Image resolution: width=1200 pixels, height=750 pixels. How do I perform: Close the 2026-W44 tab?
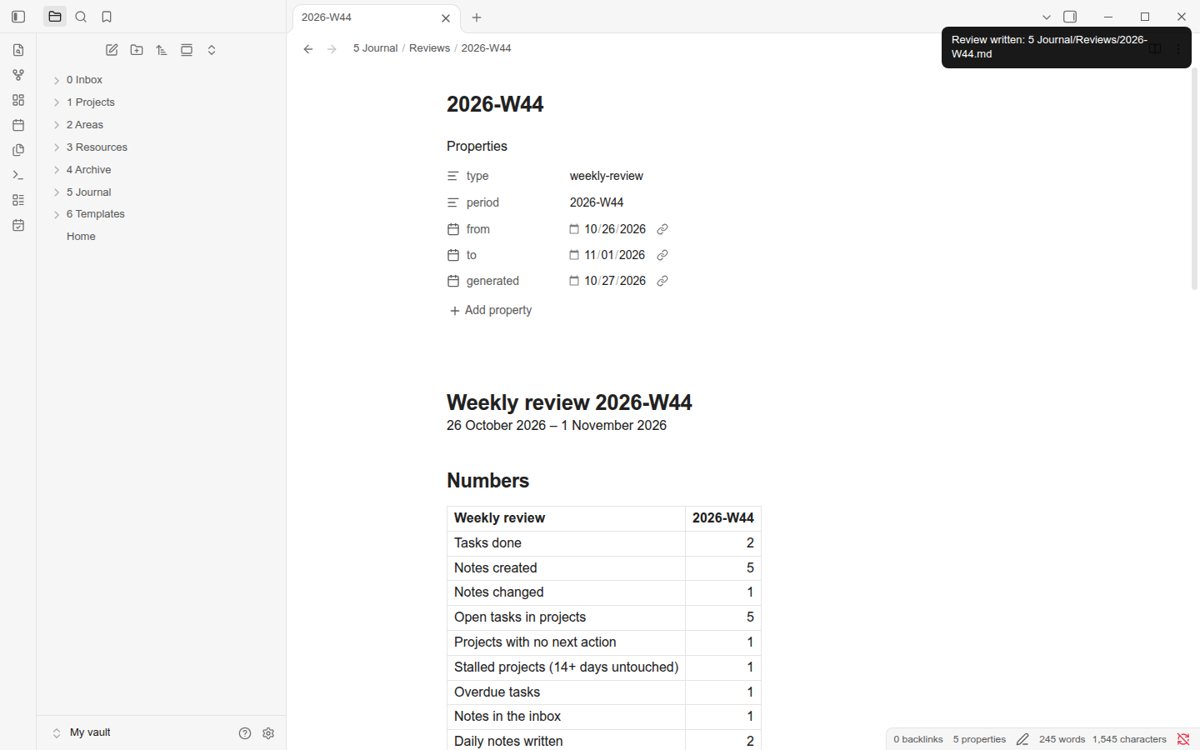(446, 18)
